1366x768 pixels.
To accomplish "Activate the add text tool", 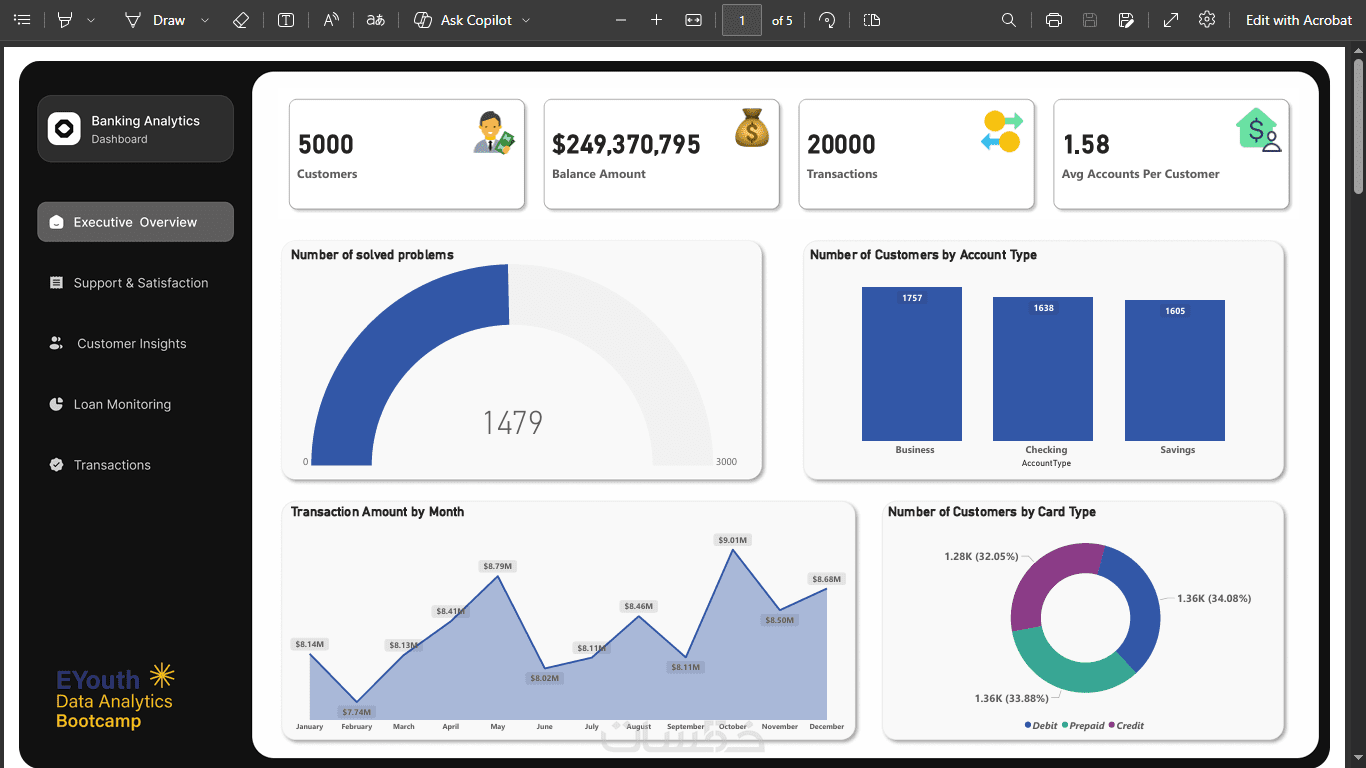I will pyautogui.click(x=286, y=20).
